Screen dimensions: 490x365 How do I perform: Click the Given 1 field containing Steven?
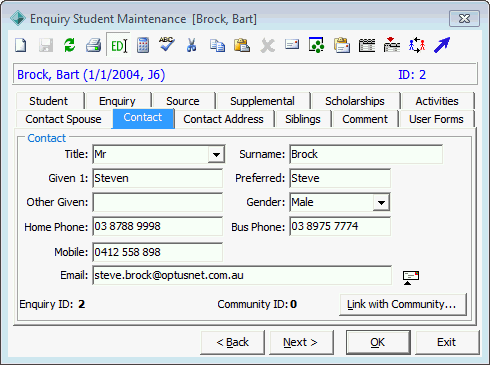point(157,178)
